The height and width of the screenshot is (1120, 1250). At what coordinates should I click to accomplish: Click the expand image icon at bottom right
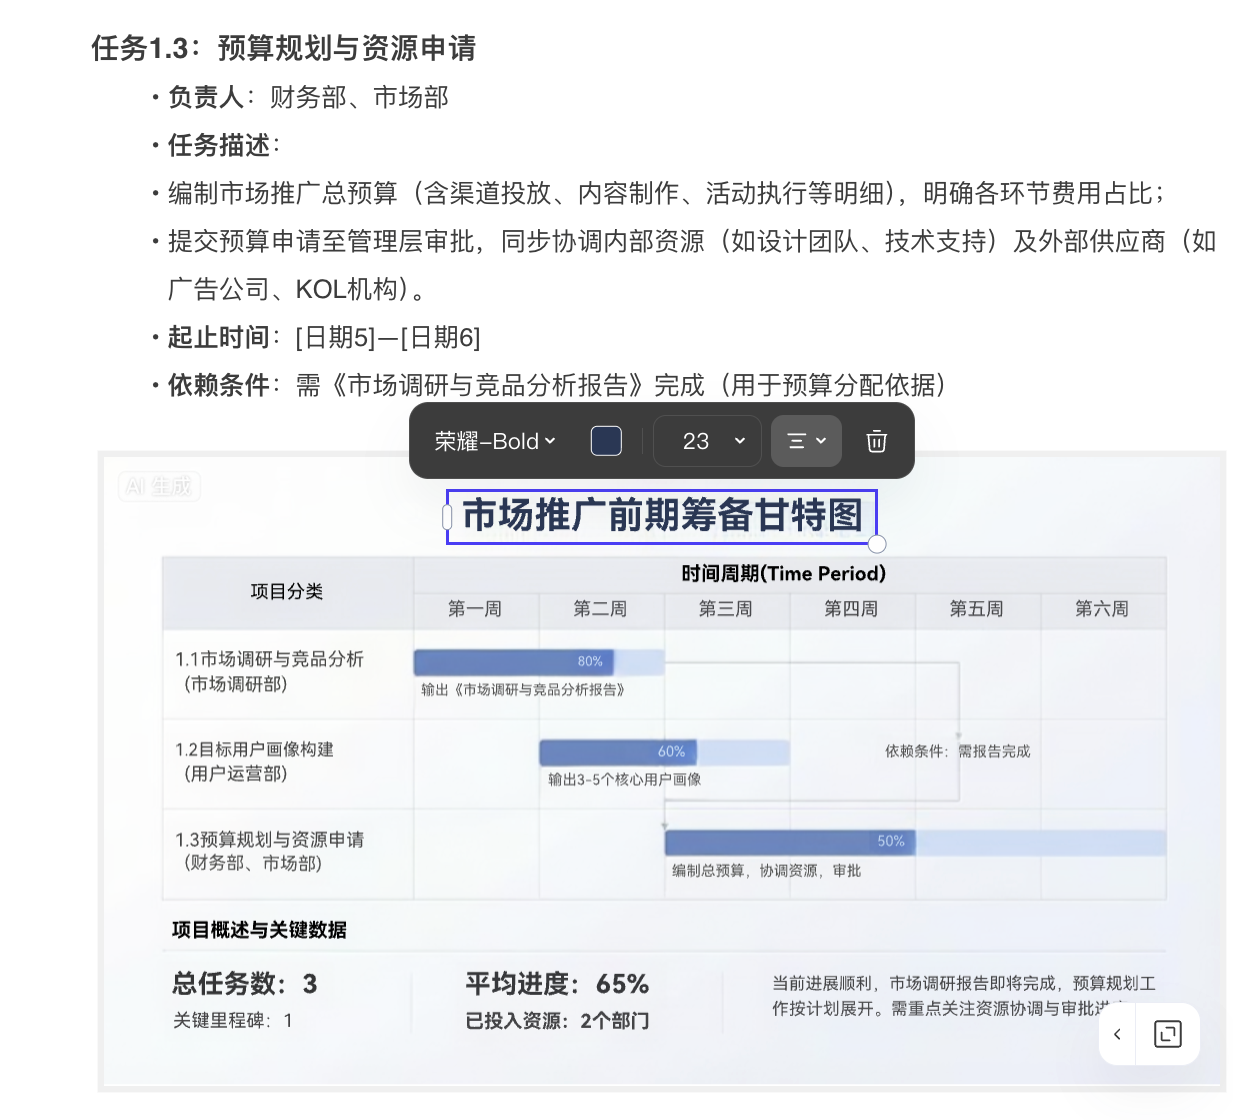[x=1167, y=1034]
